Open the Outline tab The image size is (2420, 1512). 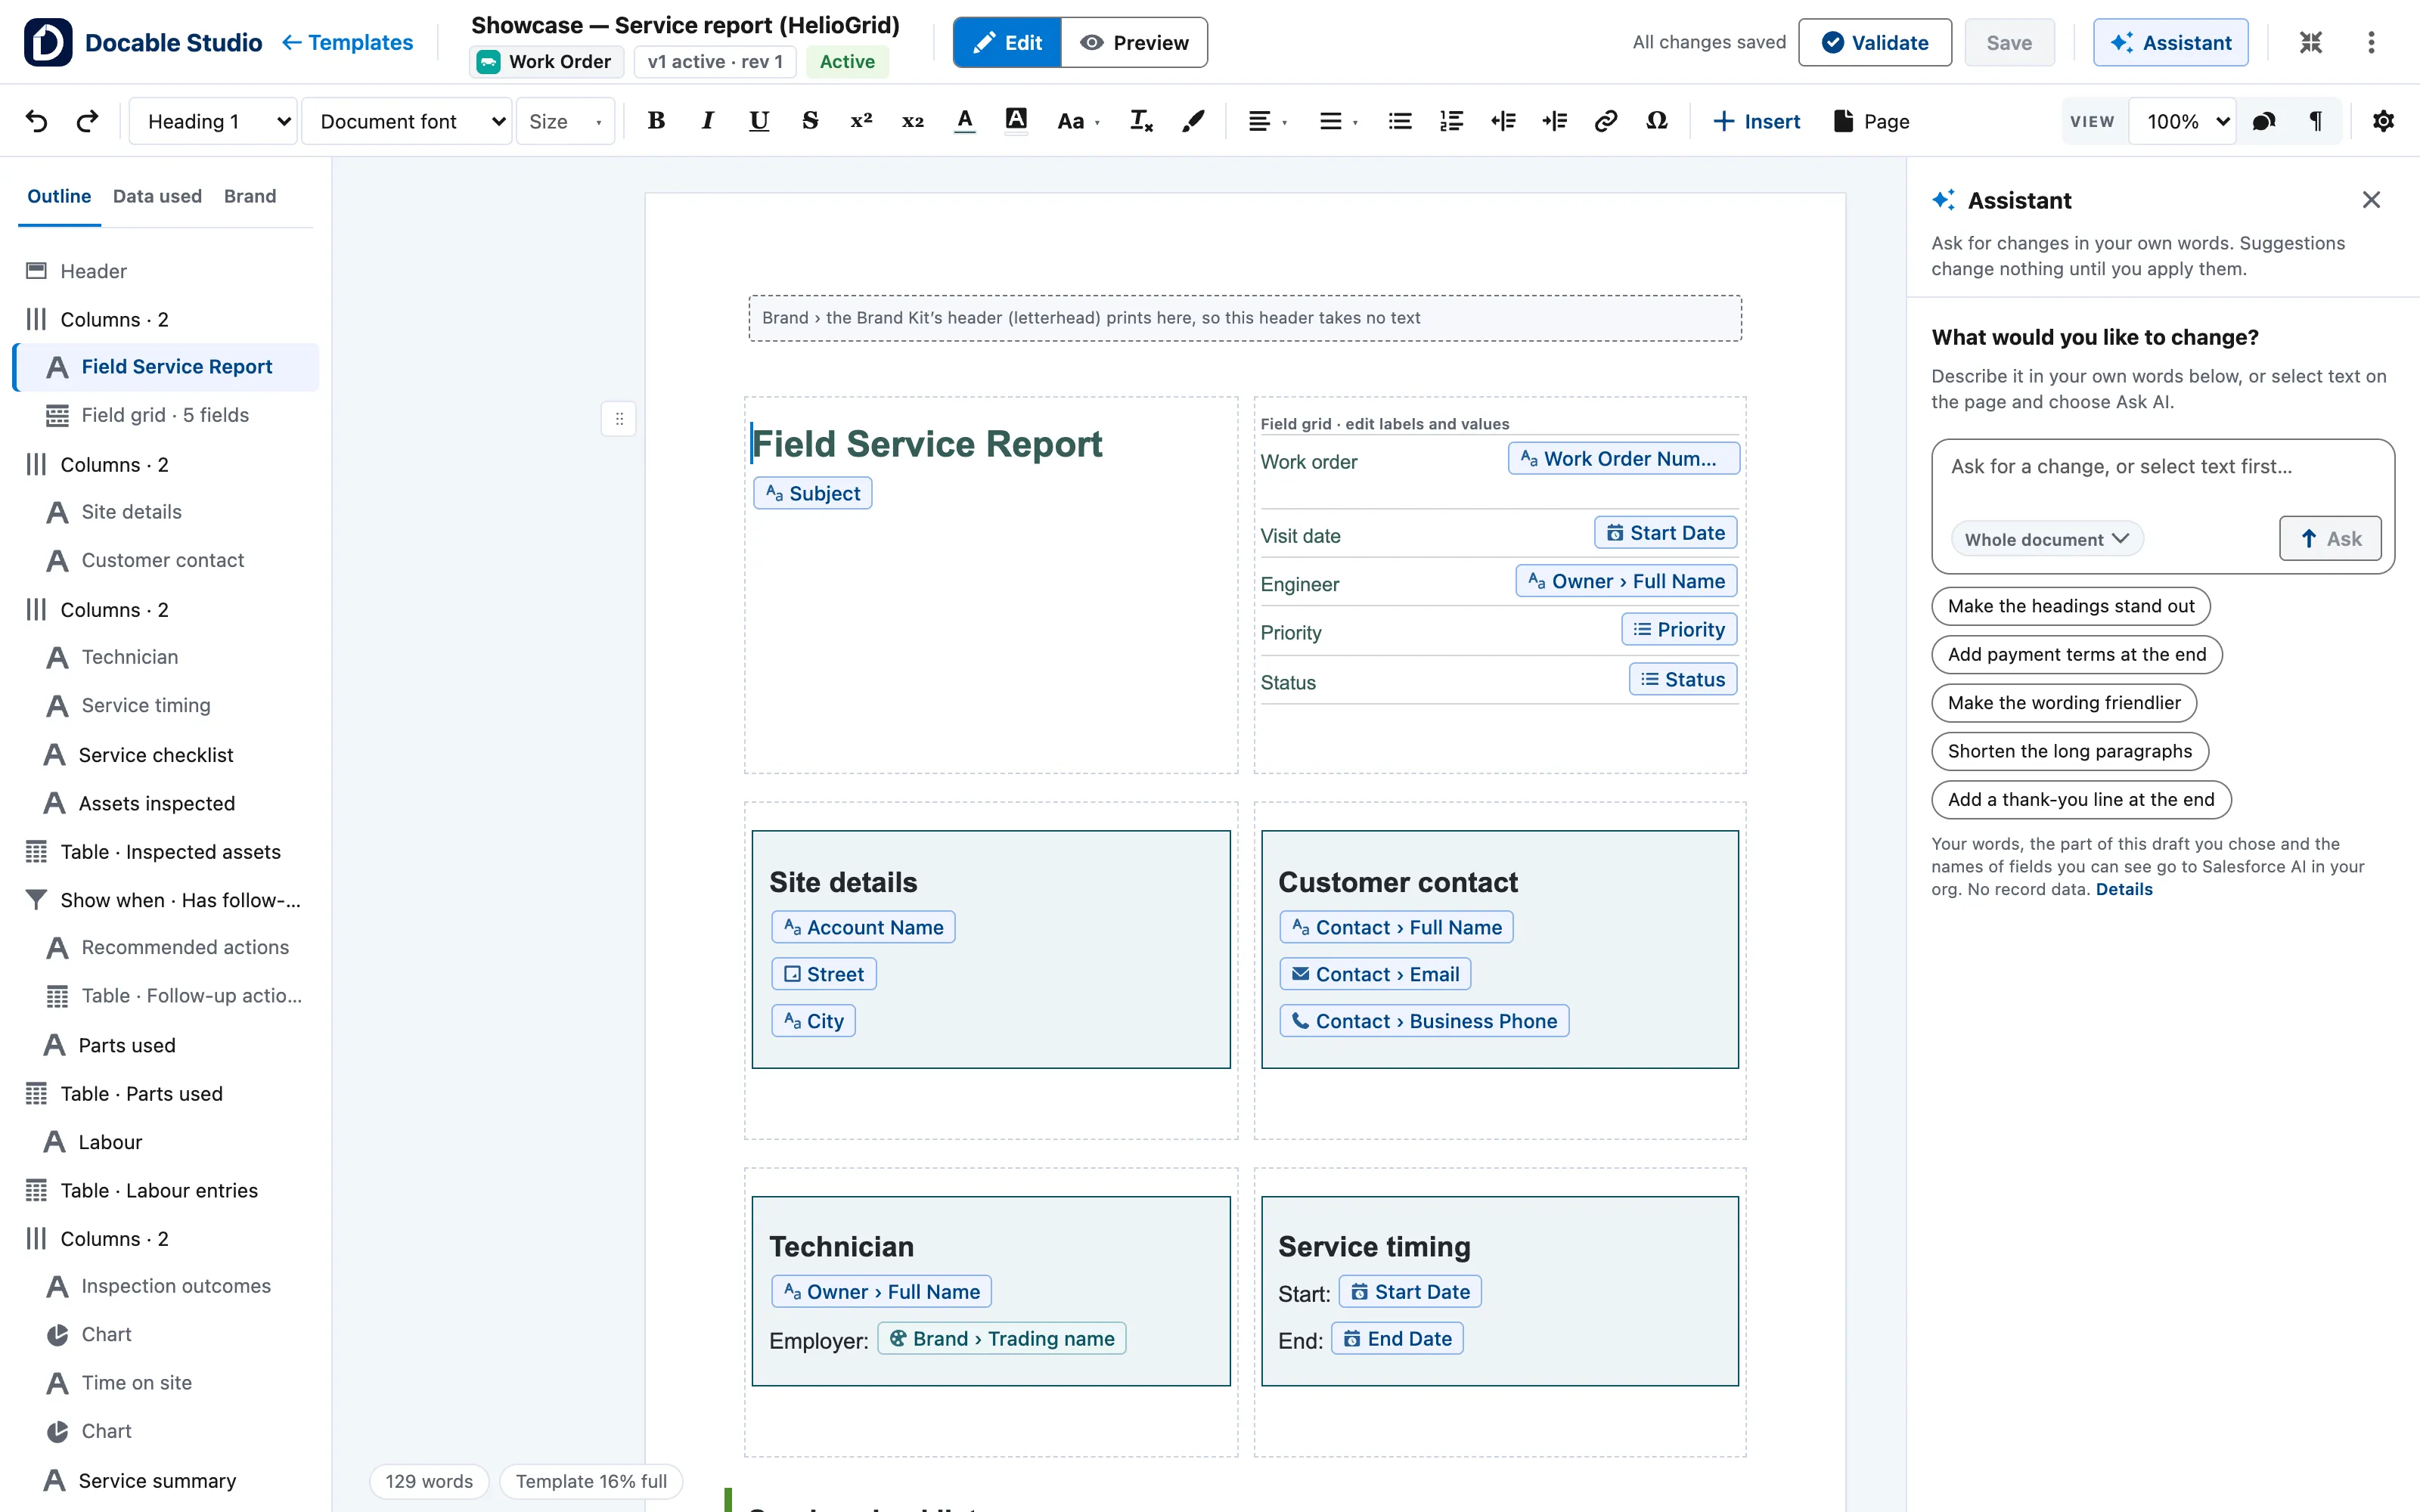(59, 196)
